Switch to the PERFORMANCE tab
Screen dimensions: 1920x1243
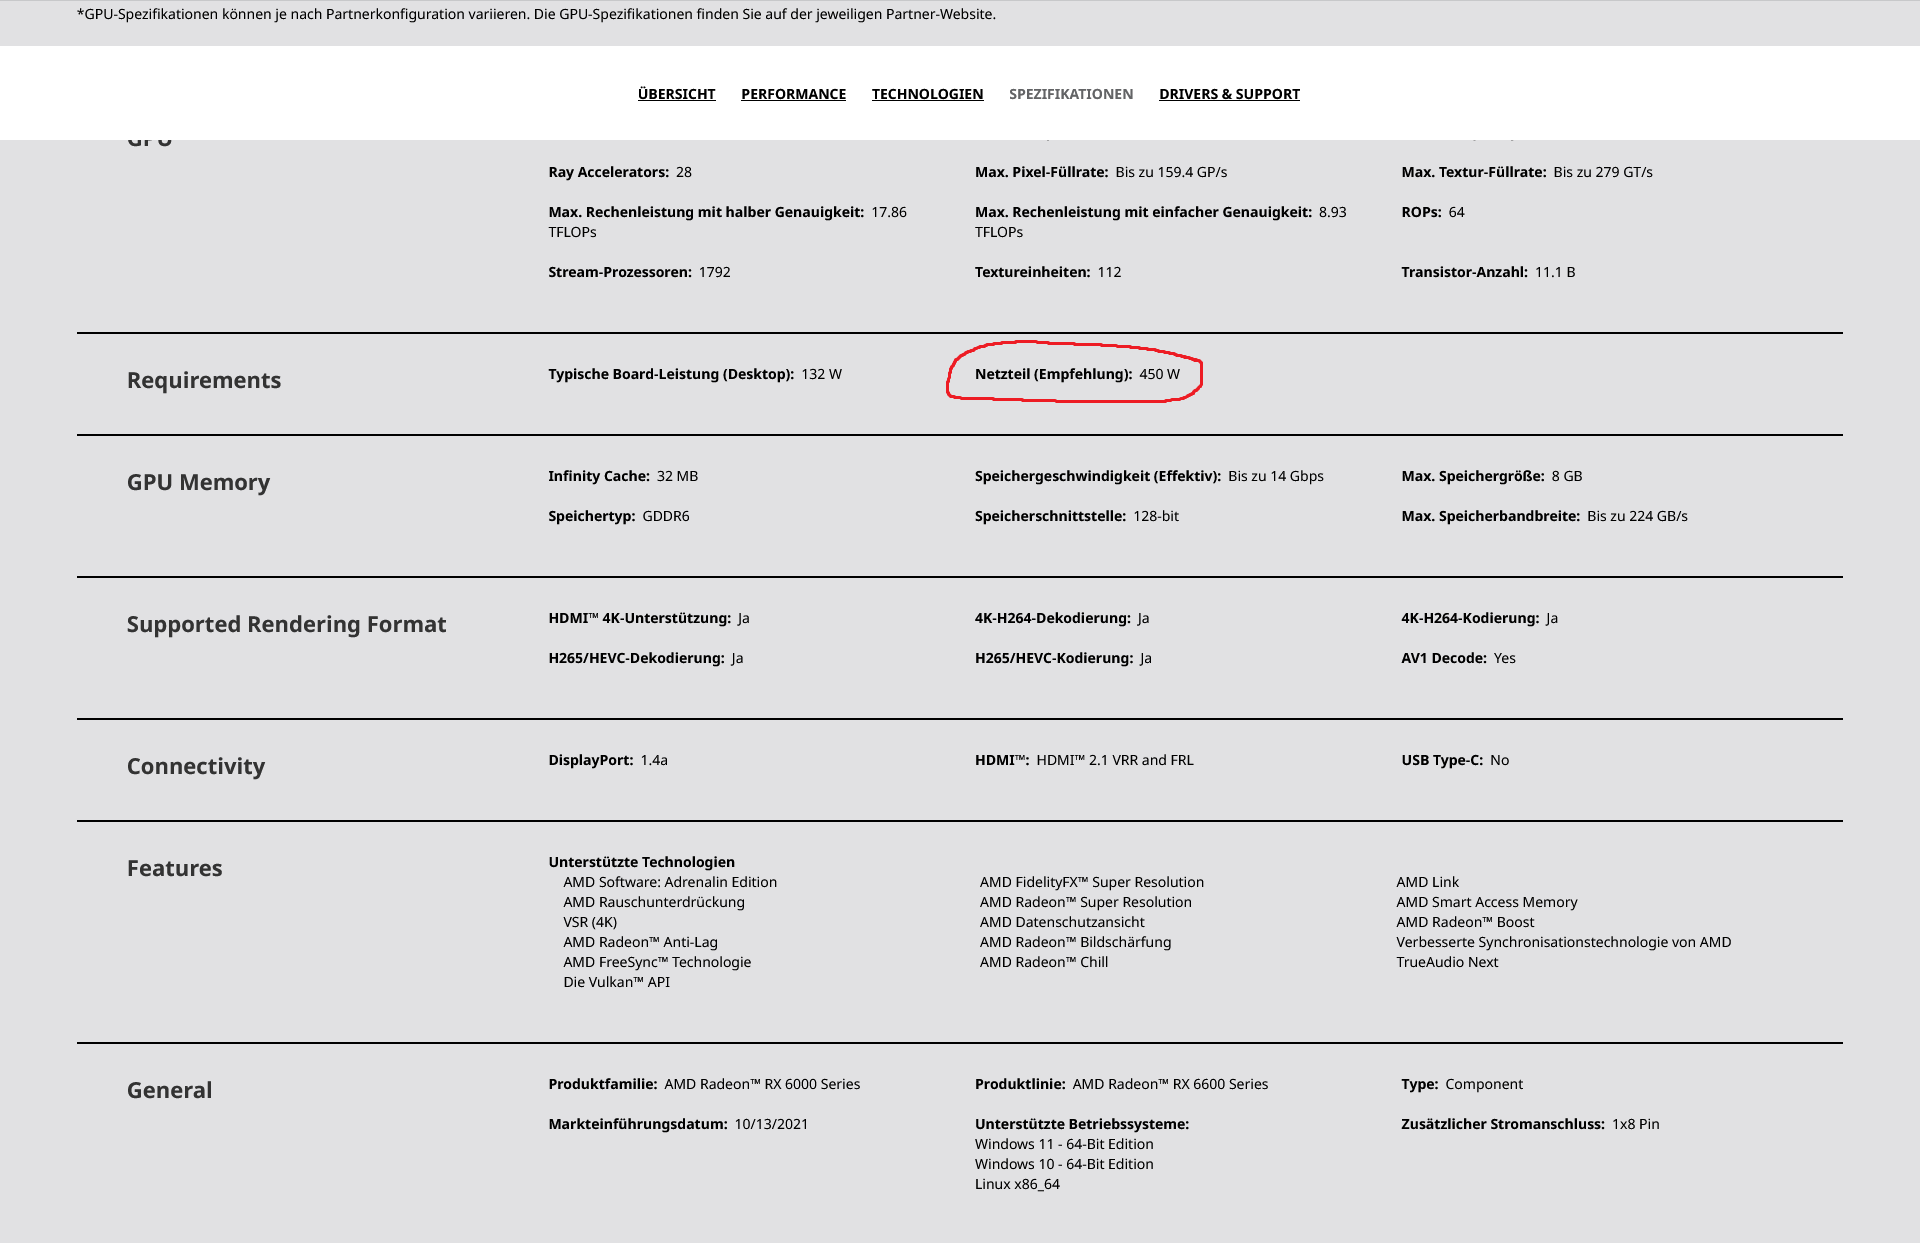pos(793,94)
